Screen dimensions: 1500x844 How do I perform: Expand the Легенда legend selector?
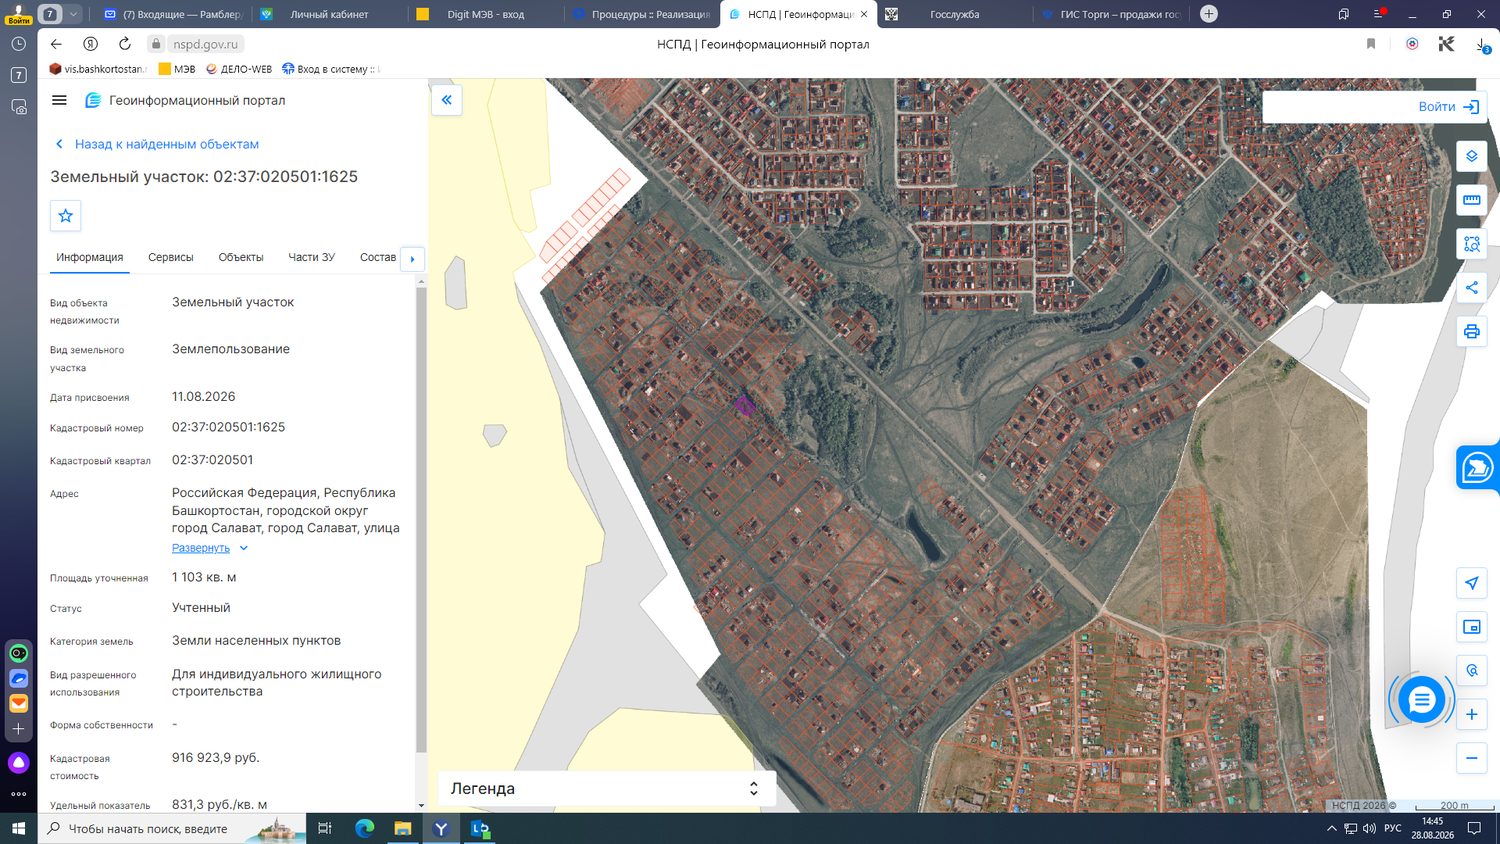tap(606, 788)
